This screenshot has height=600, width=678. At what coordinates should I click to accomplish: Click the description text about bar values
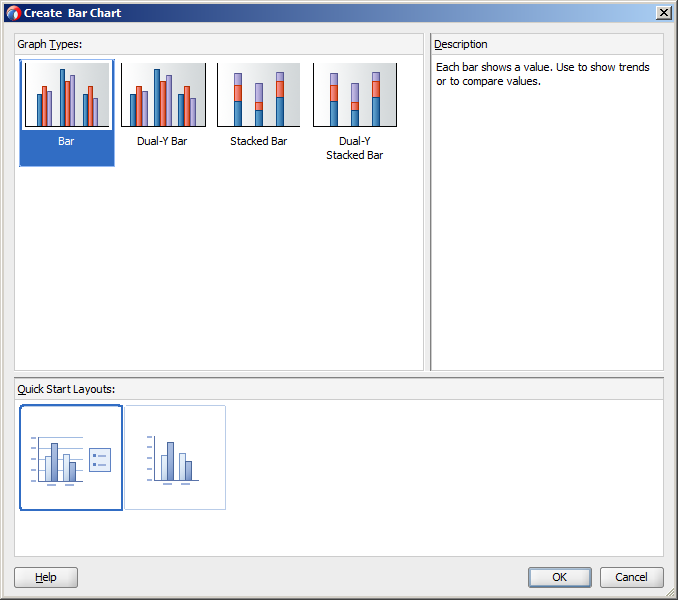click(543, 74)
